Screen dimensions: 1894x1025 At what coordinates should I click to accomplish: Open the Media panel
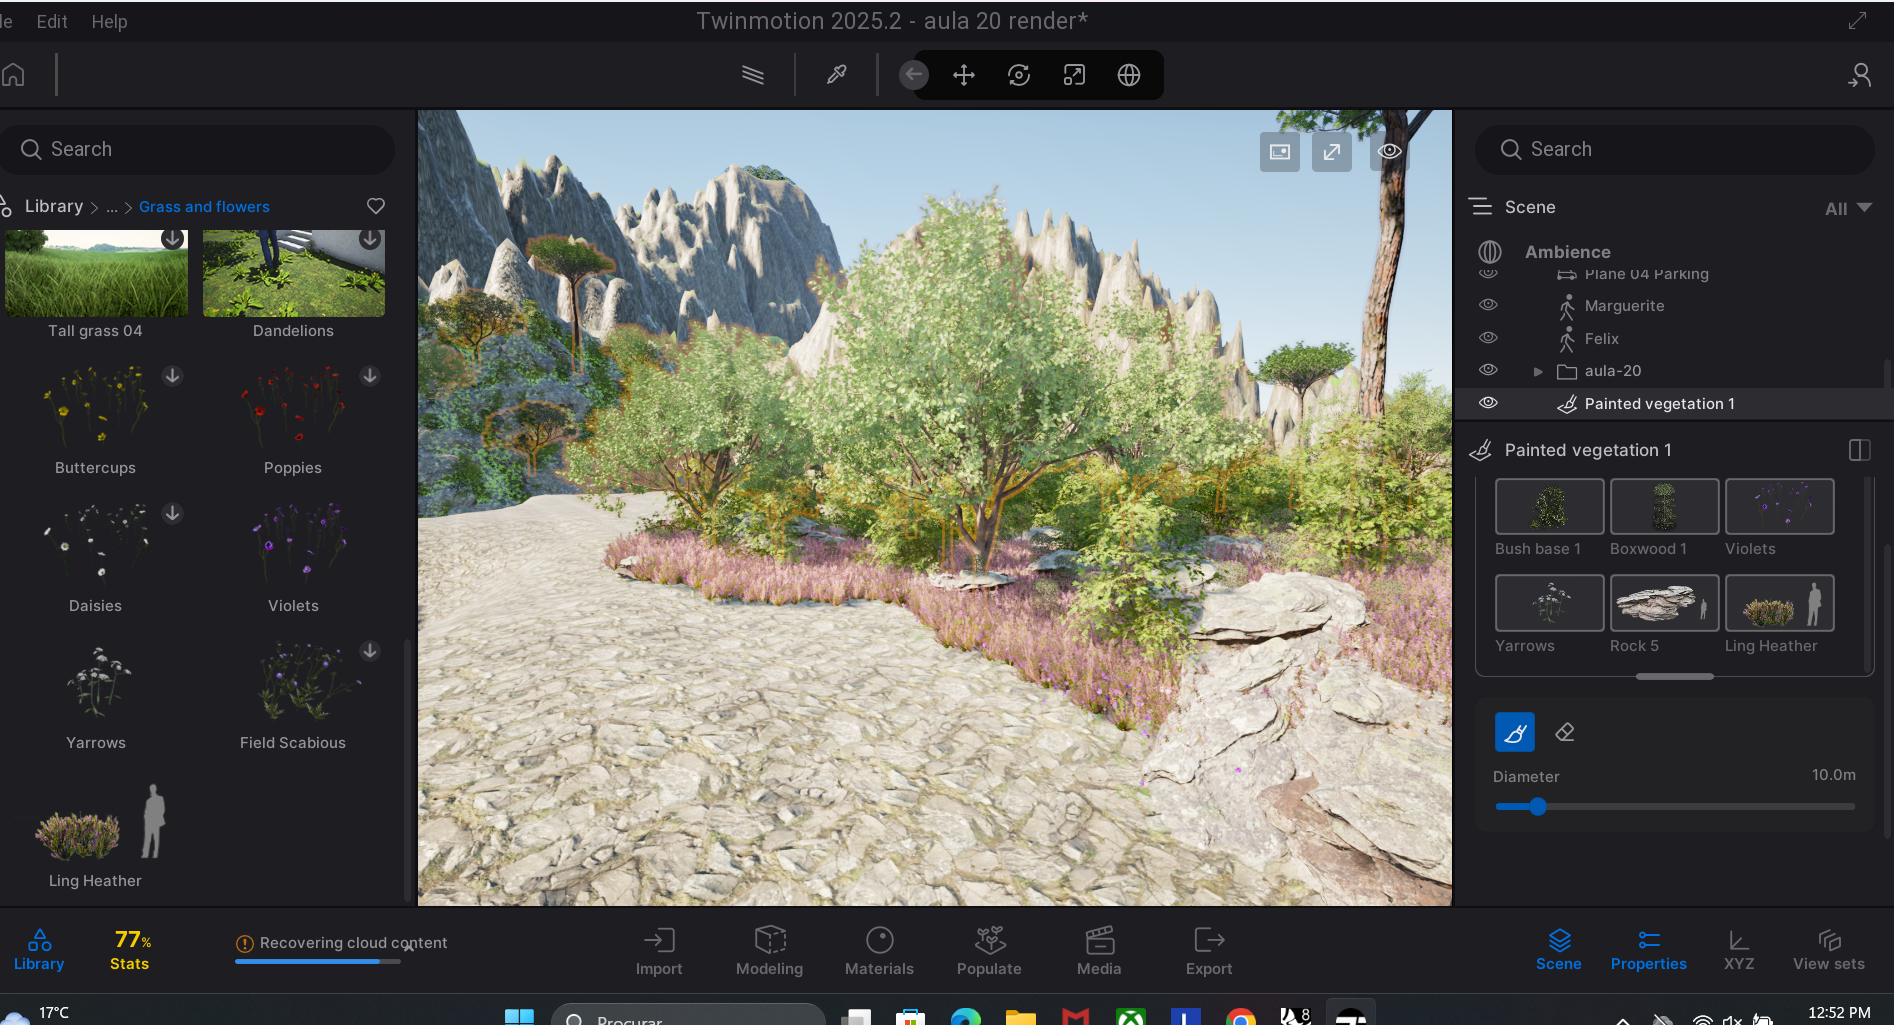[x=1099, y=952]
